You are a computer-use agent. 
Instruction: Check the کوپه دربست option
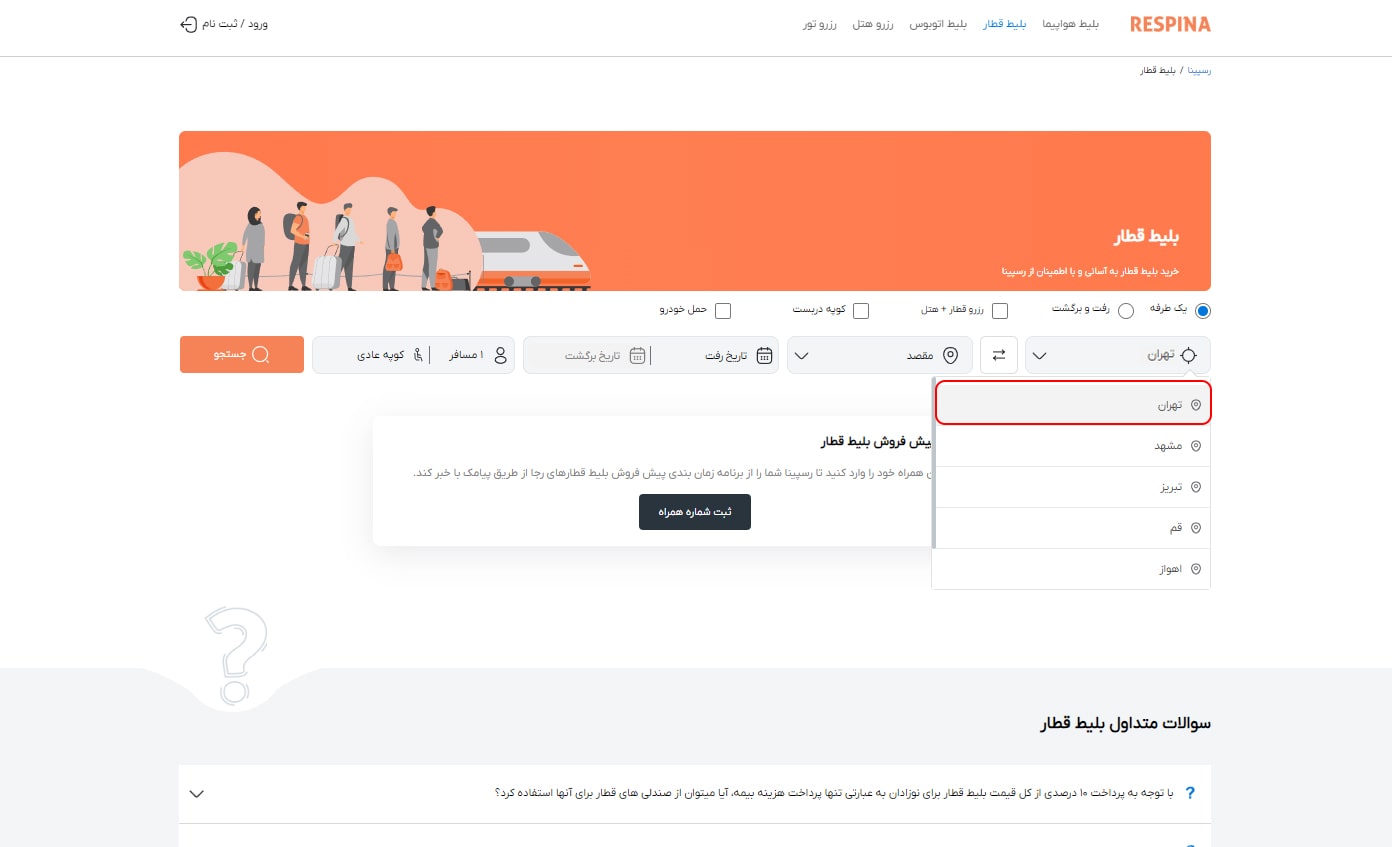[861, 311]
